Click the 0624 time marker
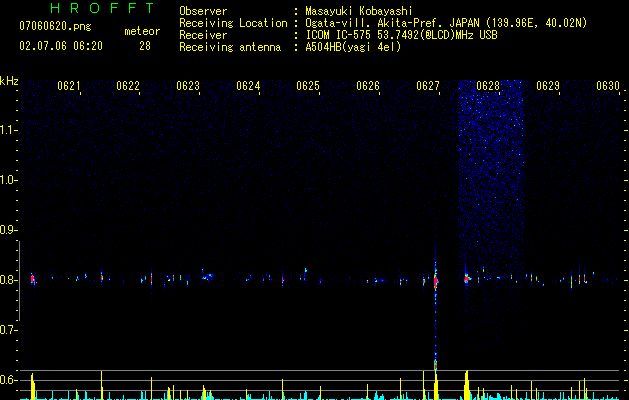629x400 pixels. click(248, 86)
